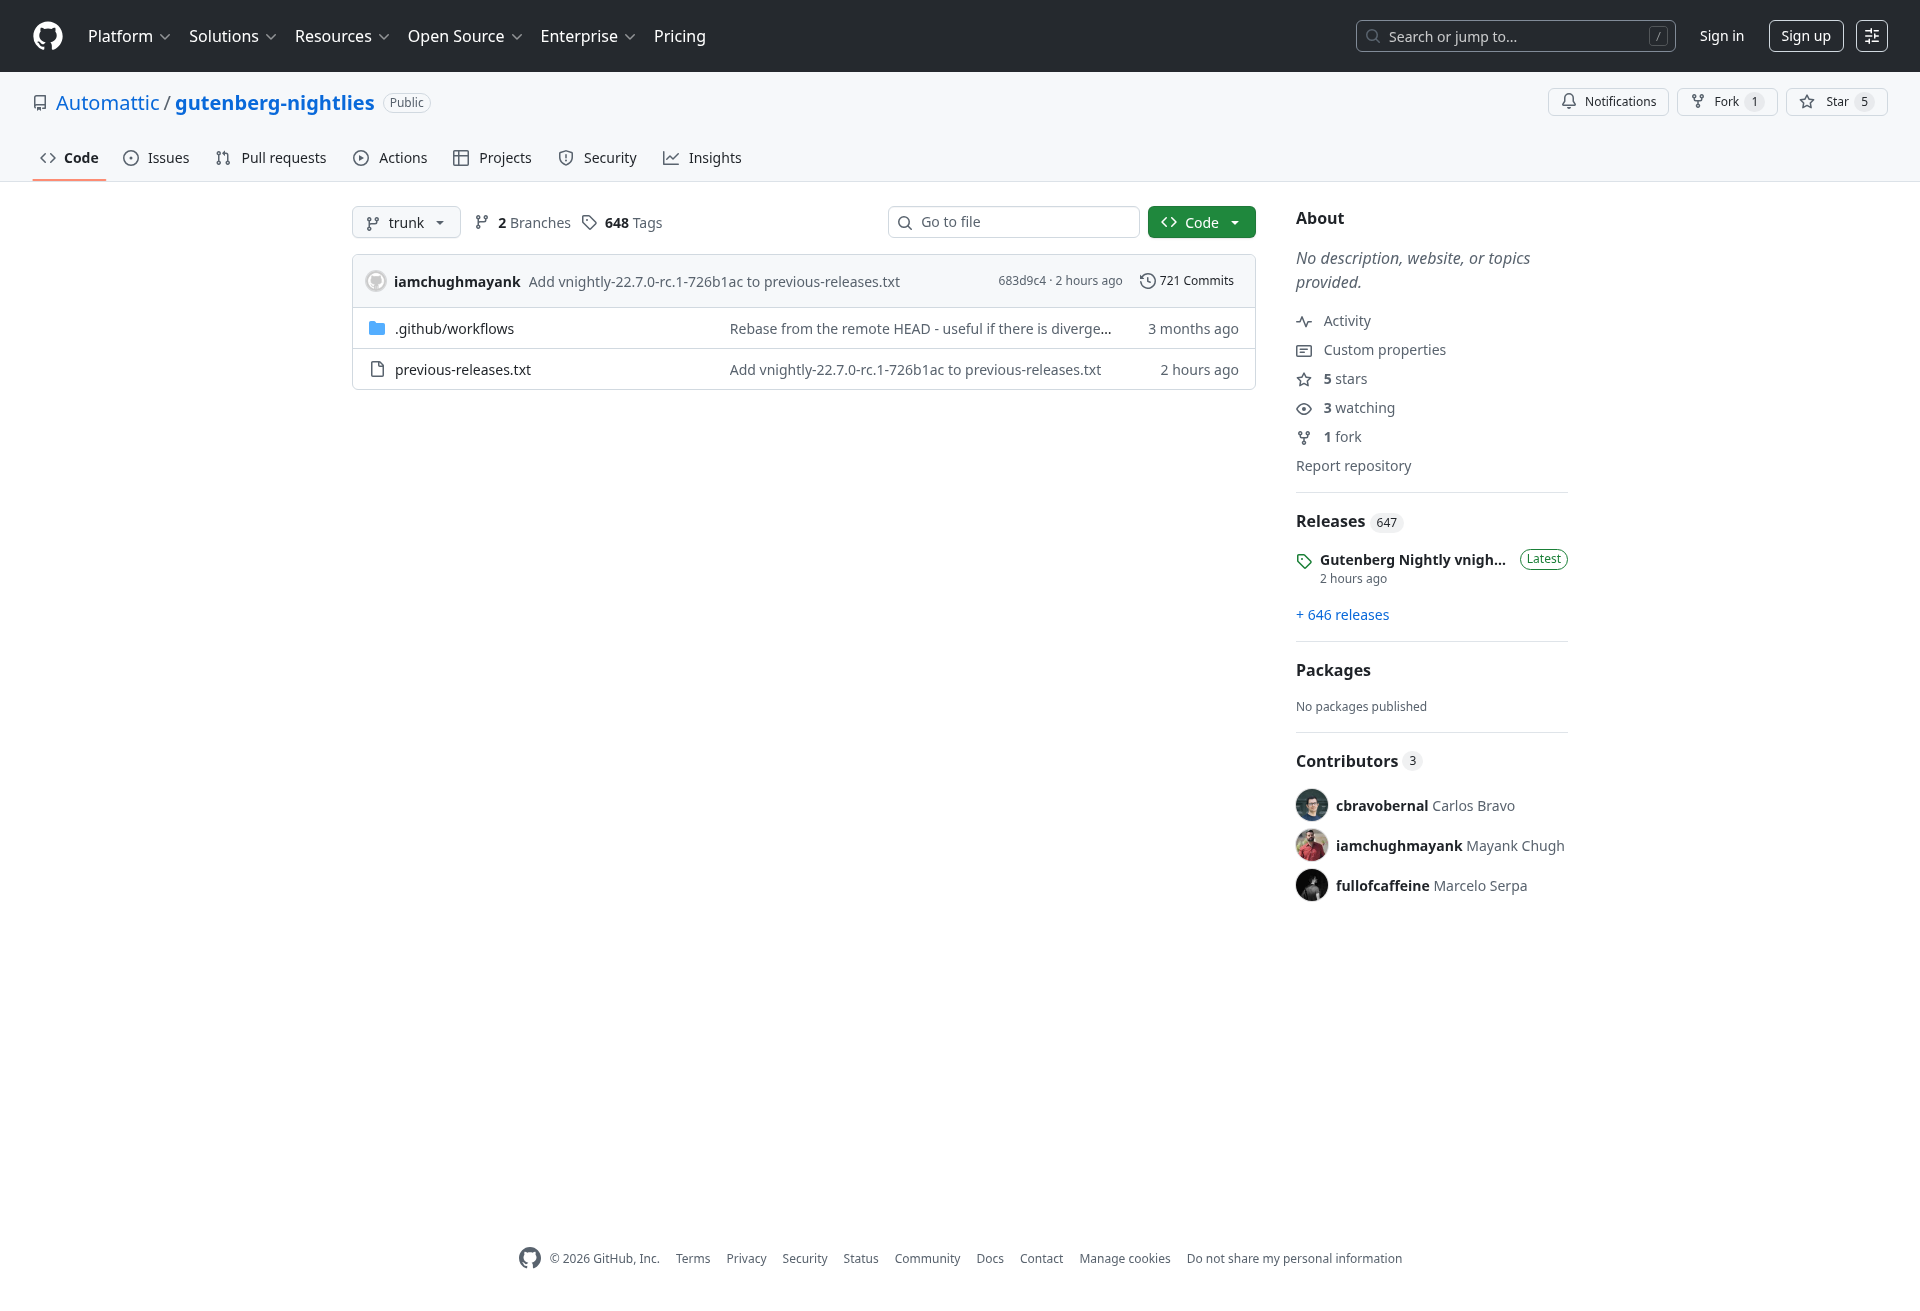This screenshot has width=1920, height=1311.
Task: Open commit hash 683d9c4
Action: tap(1022, 281)
